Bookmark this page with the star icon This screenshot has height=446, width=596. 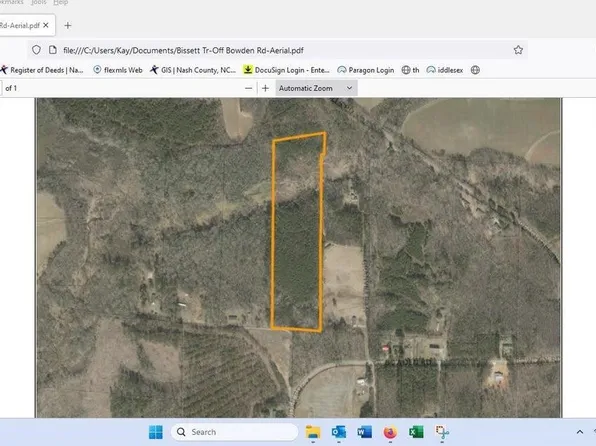click(518, 50)
